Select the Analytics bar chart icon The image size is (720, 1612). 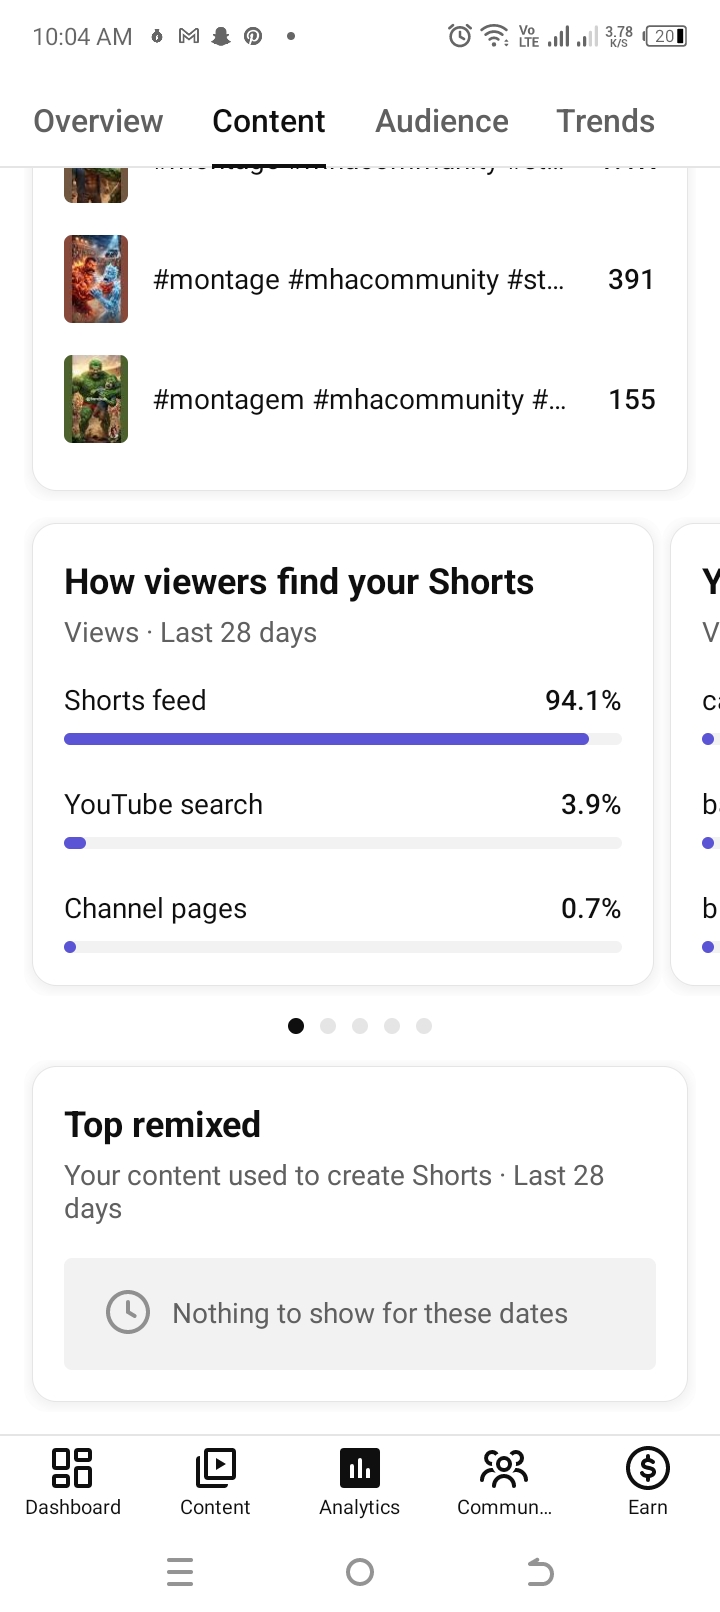coord(360,1467)
